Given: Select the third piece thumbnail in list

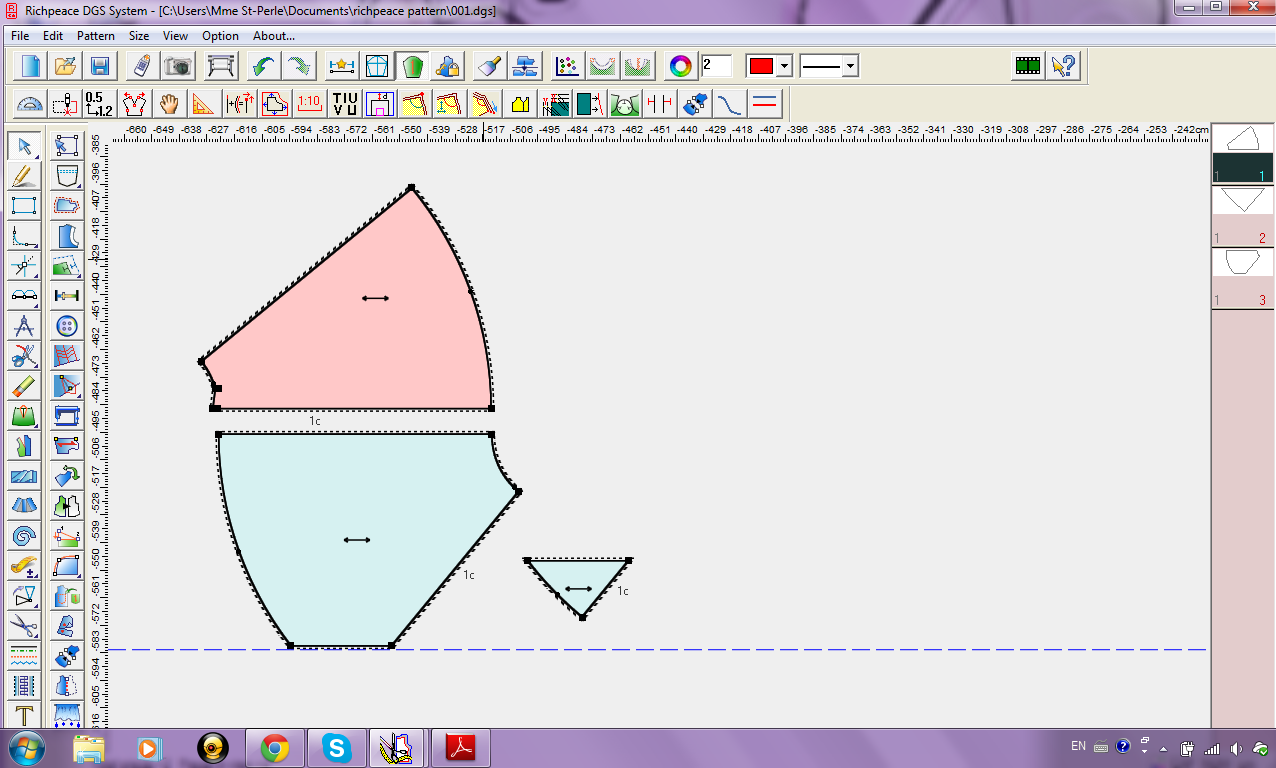Looking at the screenshot, I should 1241,263.
